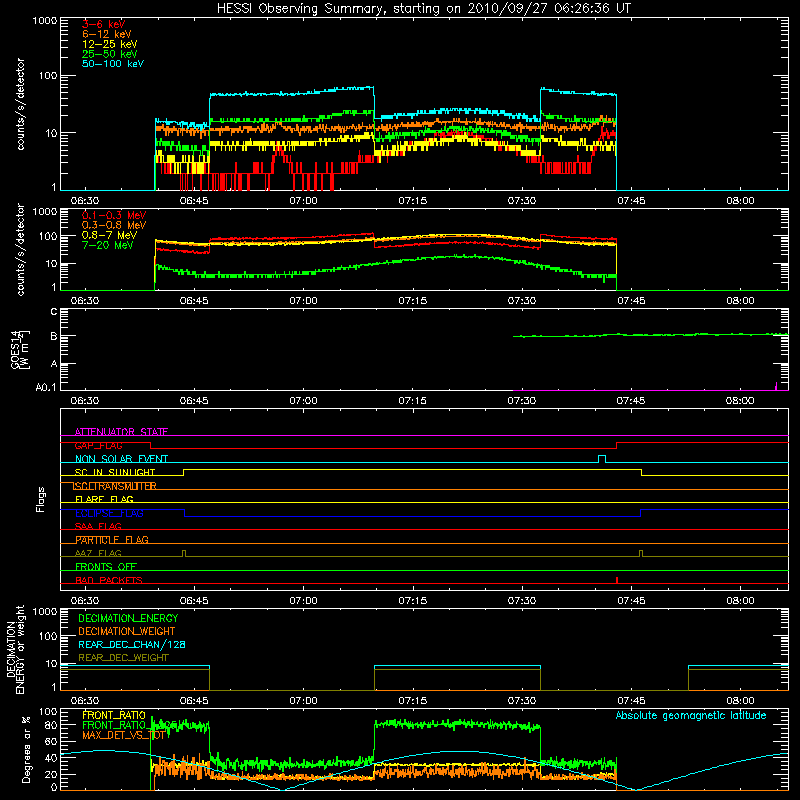The image size is (800, 800).
Task: Select the orange 6-12 keV legend label
Action: tap(107, 34)
